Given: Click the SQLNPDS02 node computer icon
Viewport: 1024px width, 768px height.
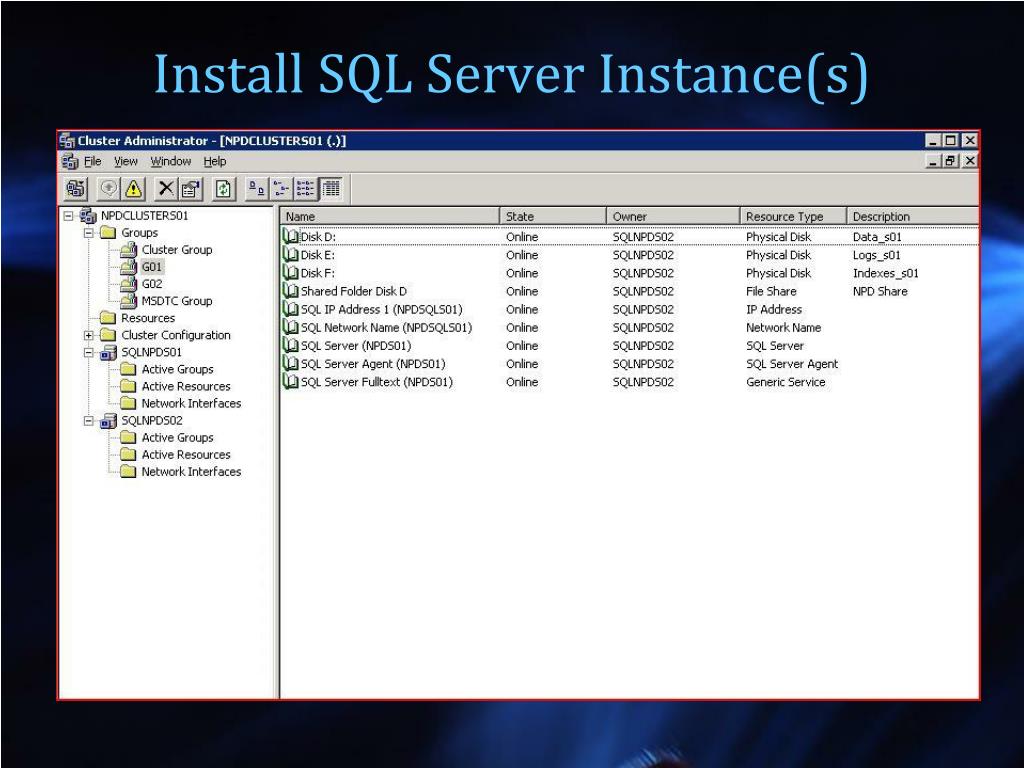Looking at the screenshot, I should tap(108, 421).
